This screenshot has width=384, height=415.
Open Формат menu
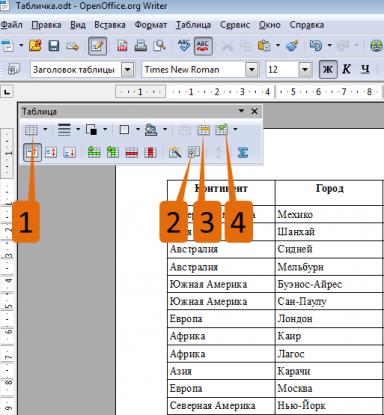point(151,25)
